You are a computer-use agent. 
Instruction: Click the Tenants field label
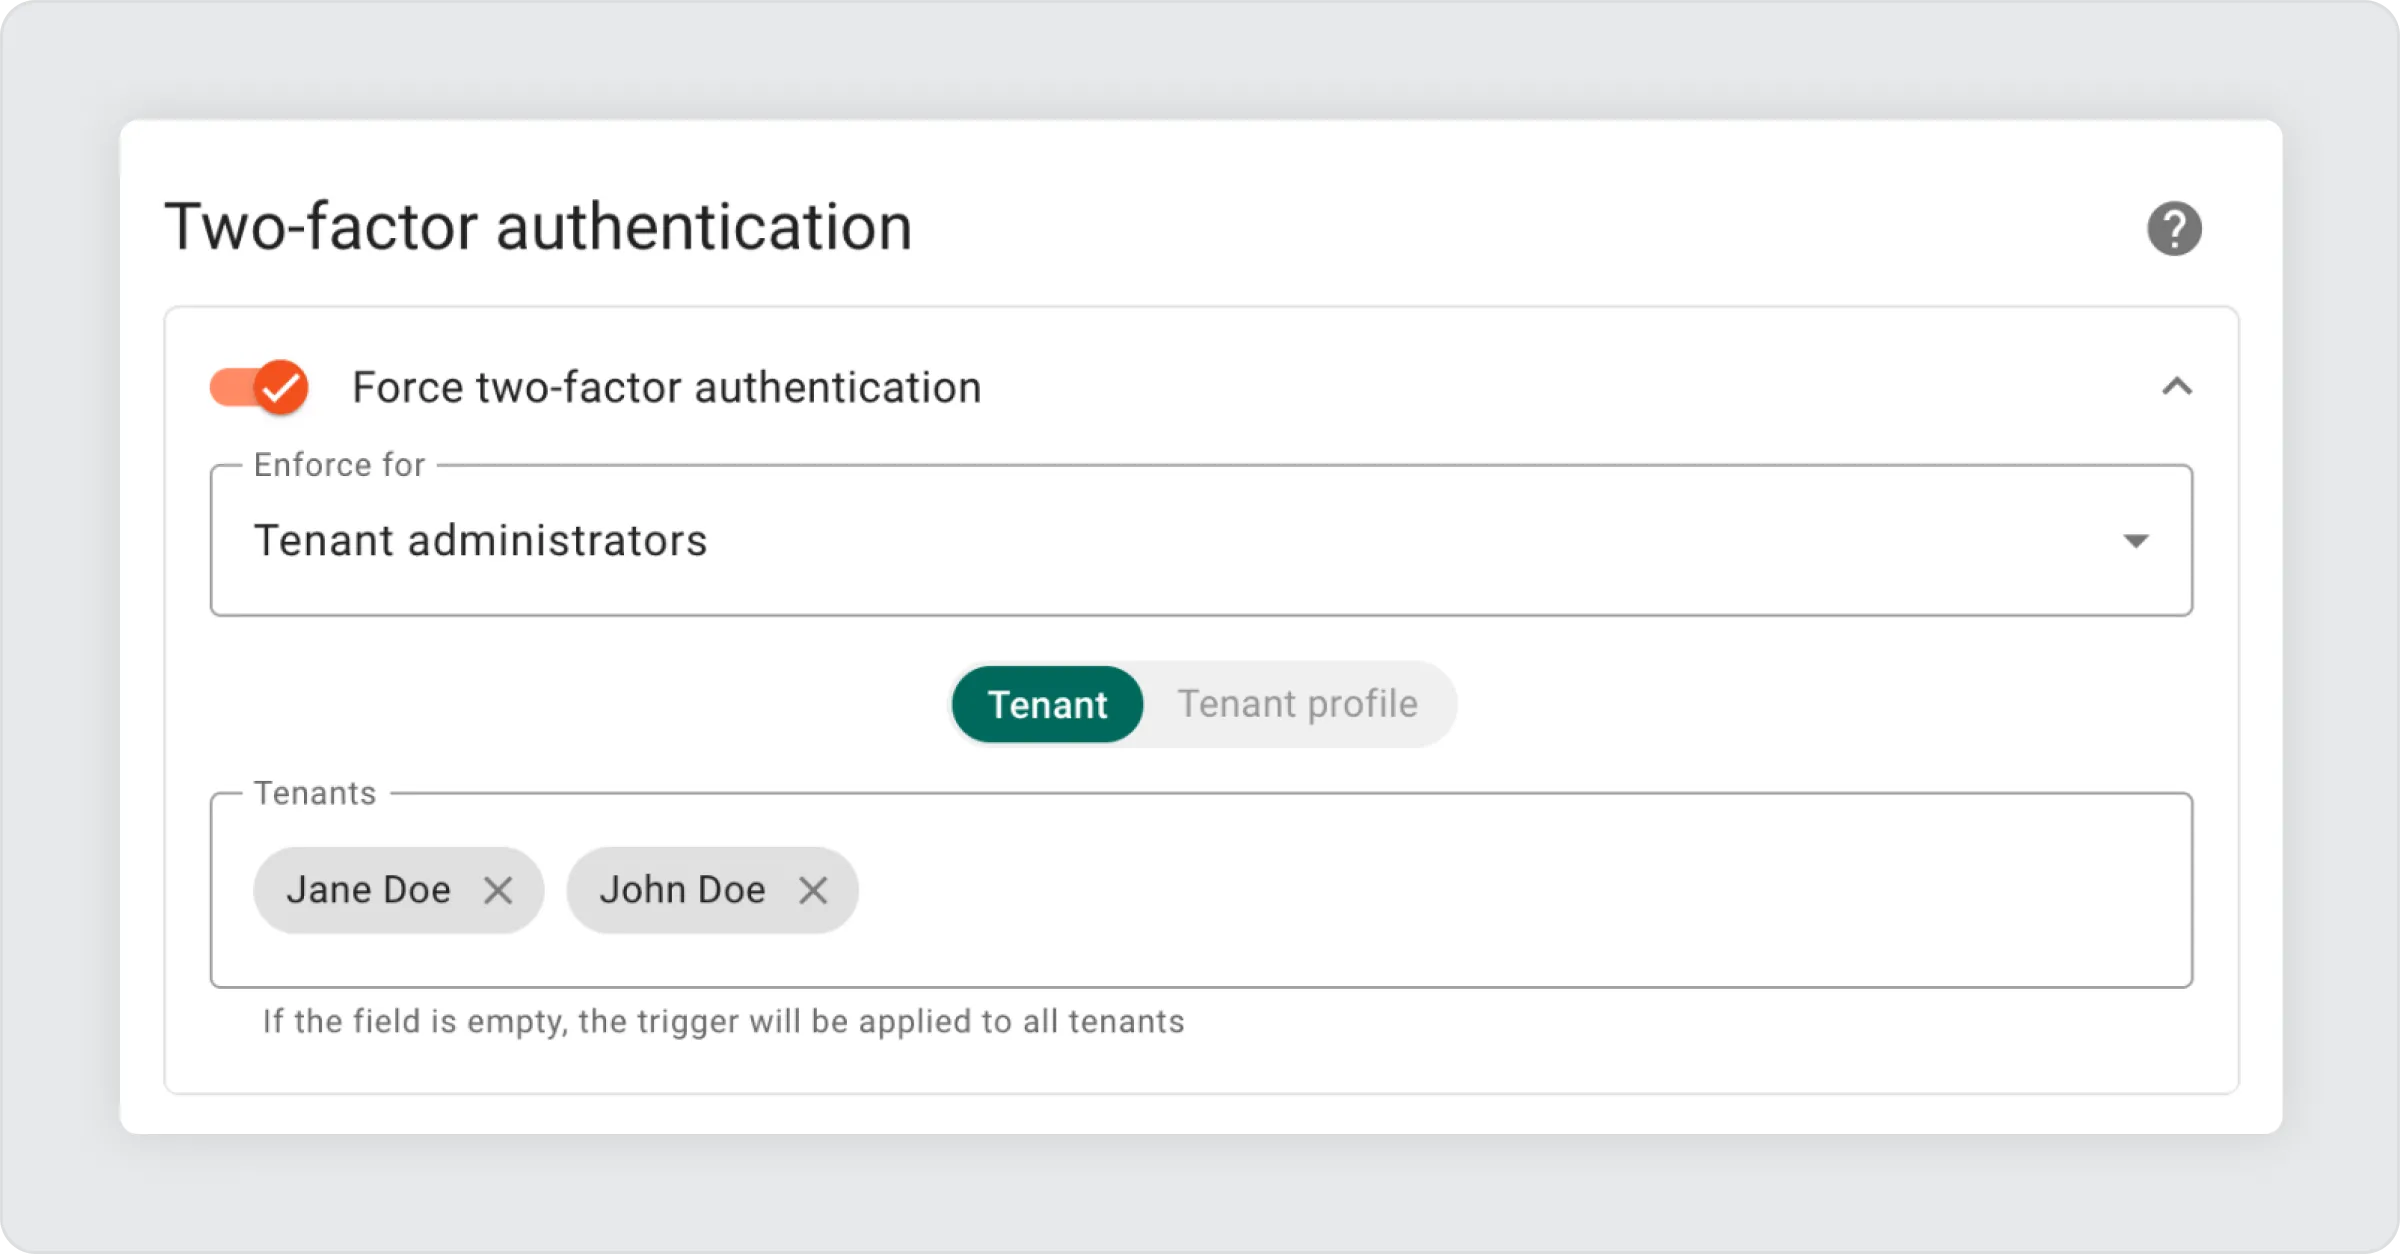pos(315,793)
